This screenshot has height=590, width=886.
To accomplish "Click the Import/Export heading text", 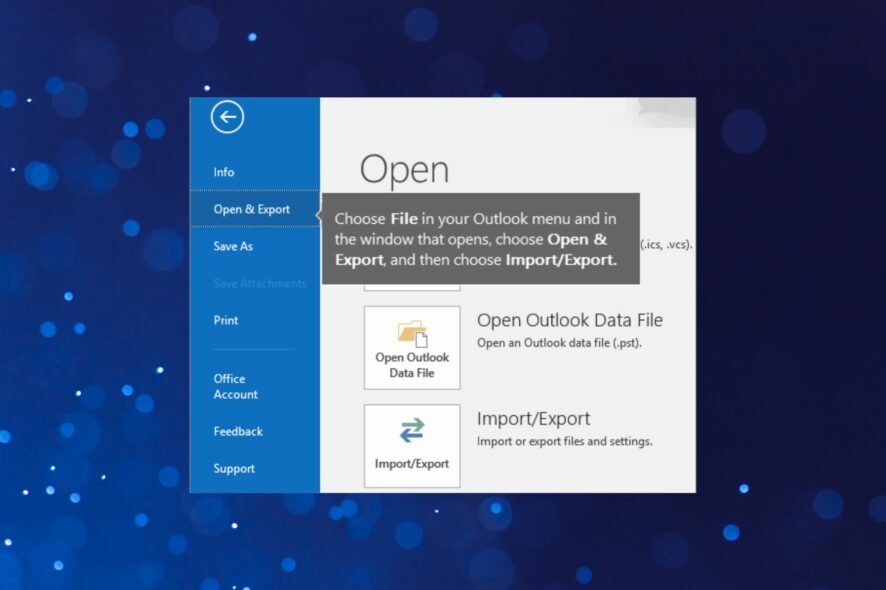I will (533, 418).
